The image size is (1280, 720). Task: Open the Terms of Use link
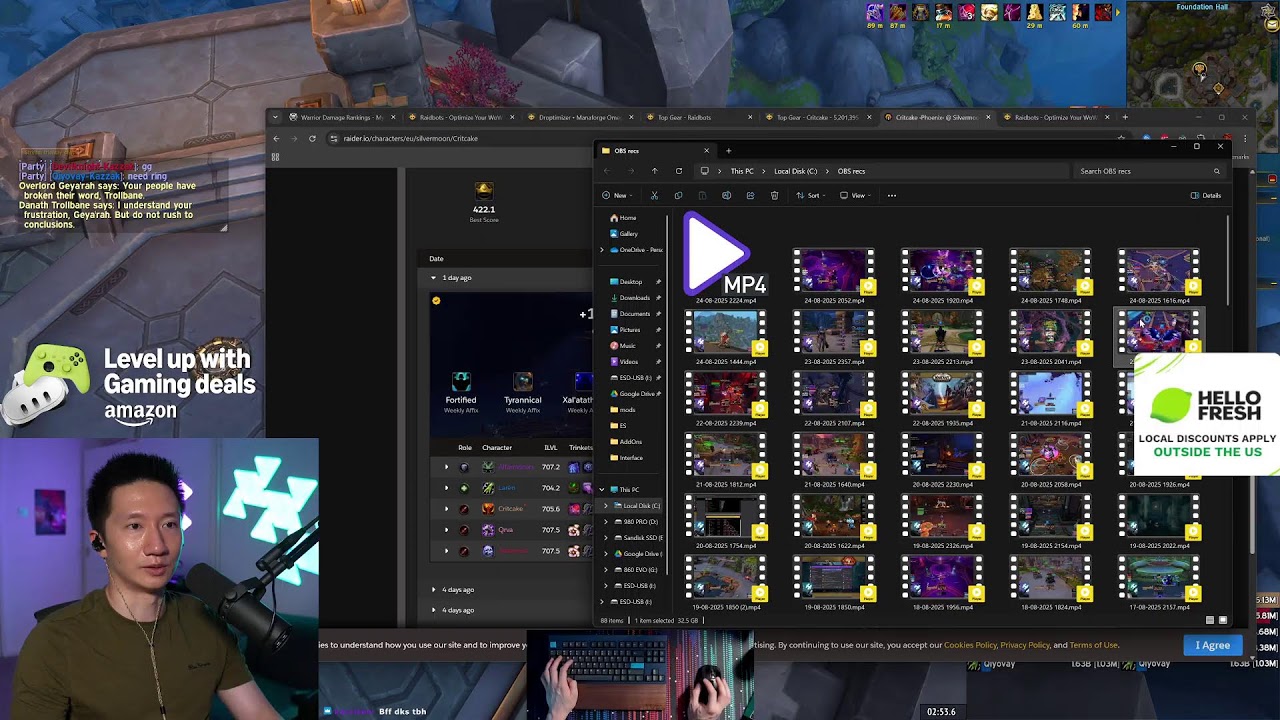tap(1093, 645)
